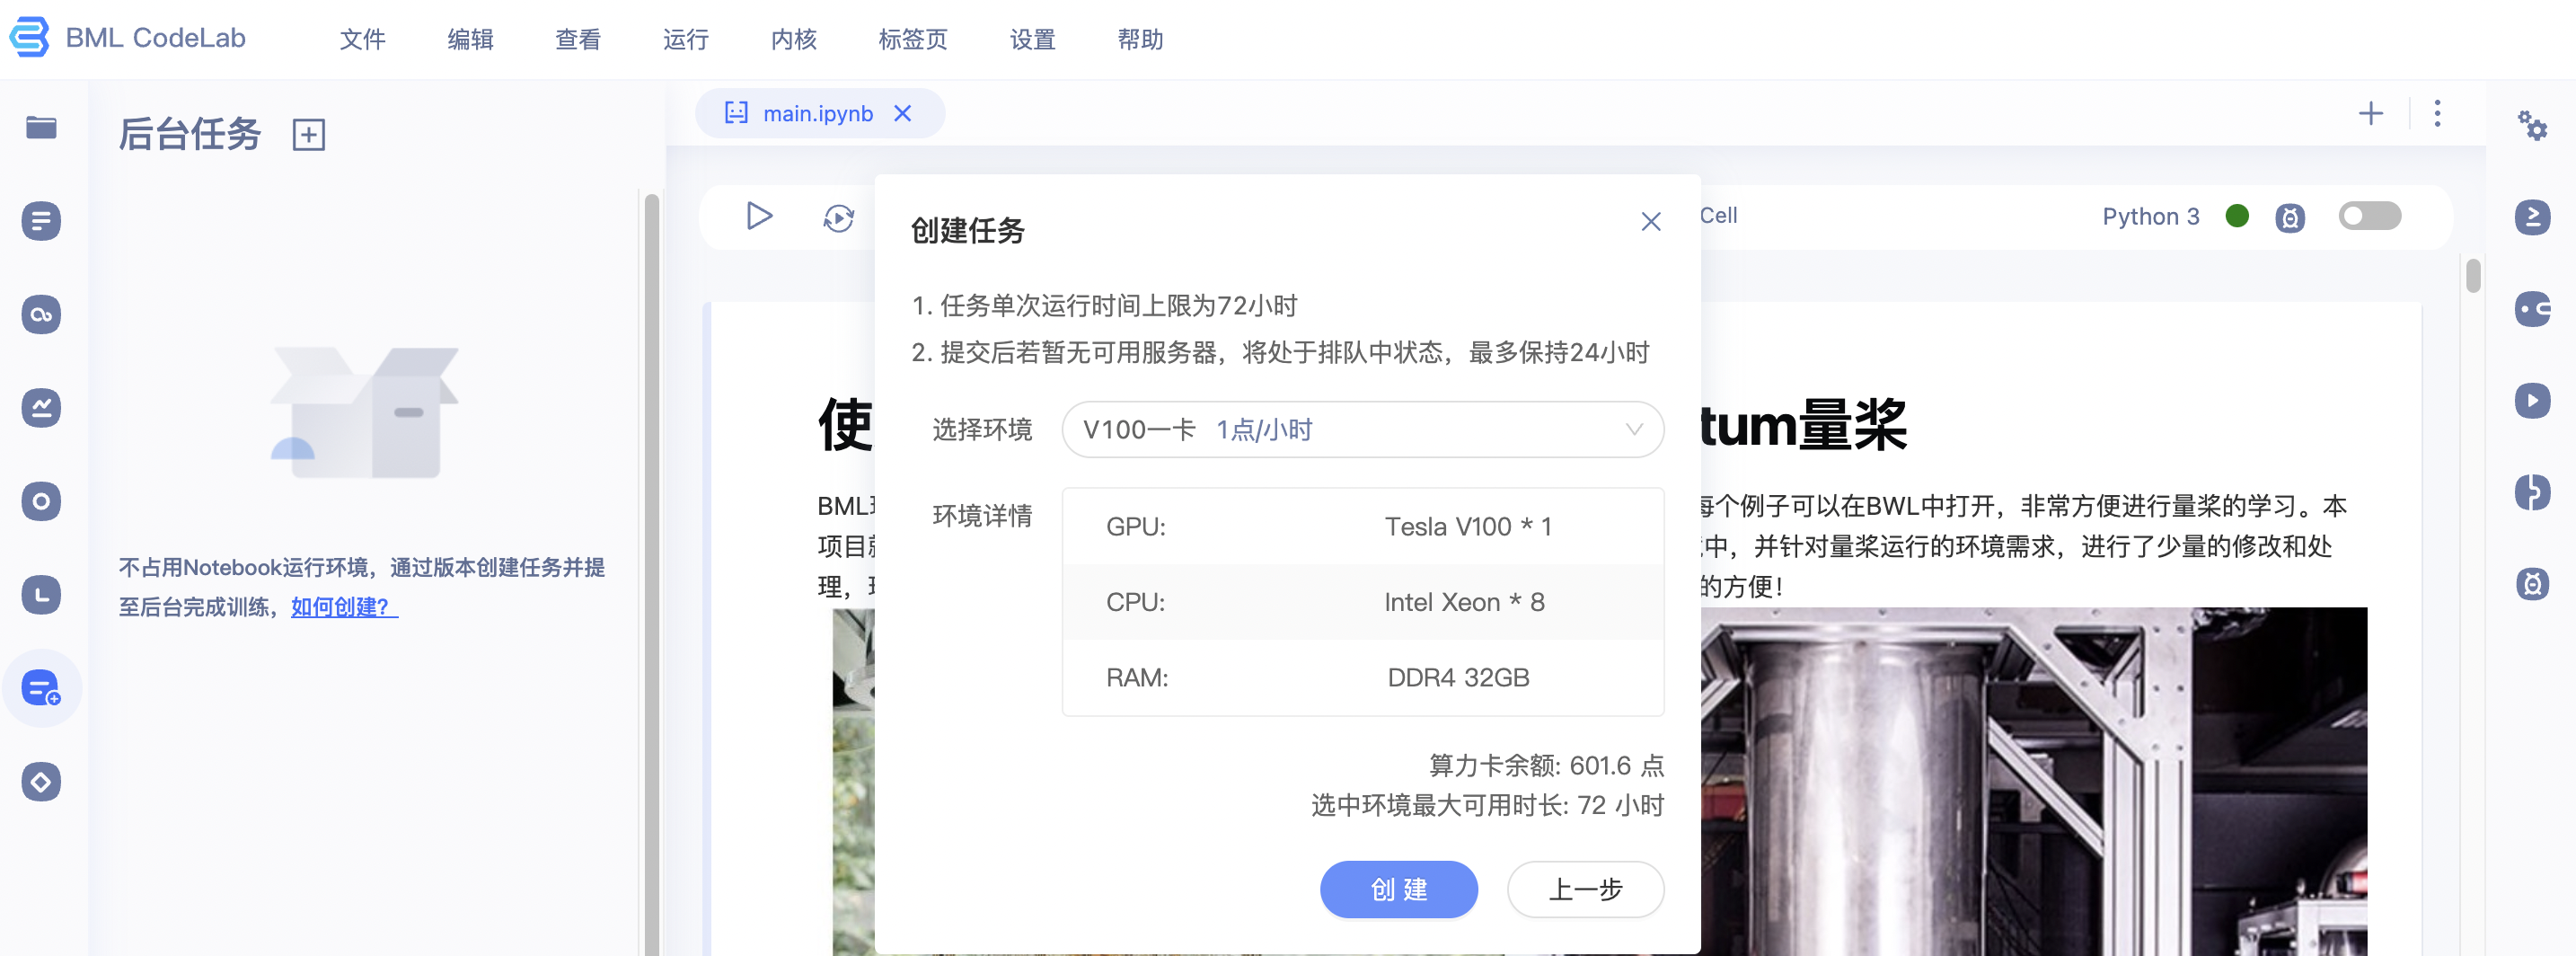Click the new task plus icon beside 后台任务
The width and height of the screenshot is (2576, 956).
tap(309, 135)
